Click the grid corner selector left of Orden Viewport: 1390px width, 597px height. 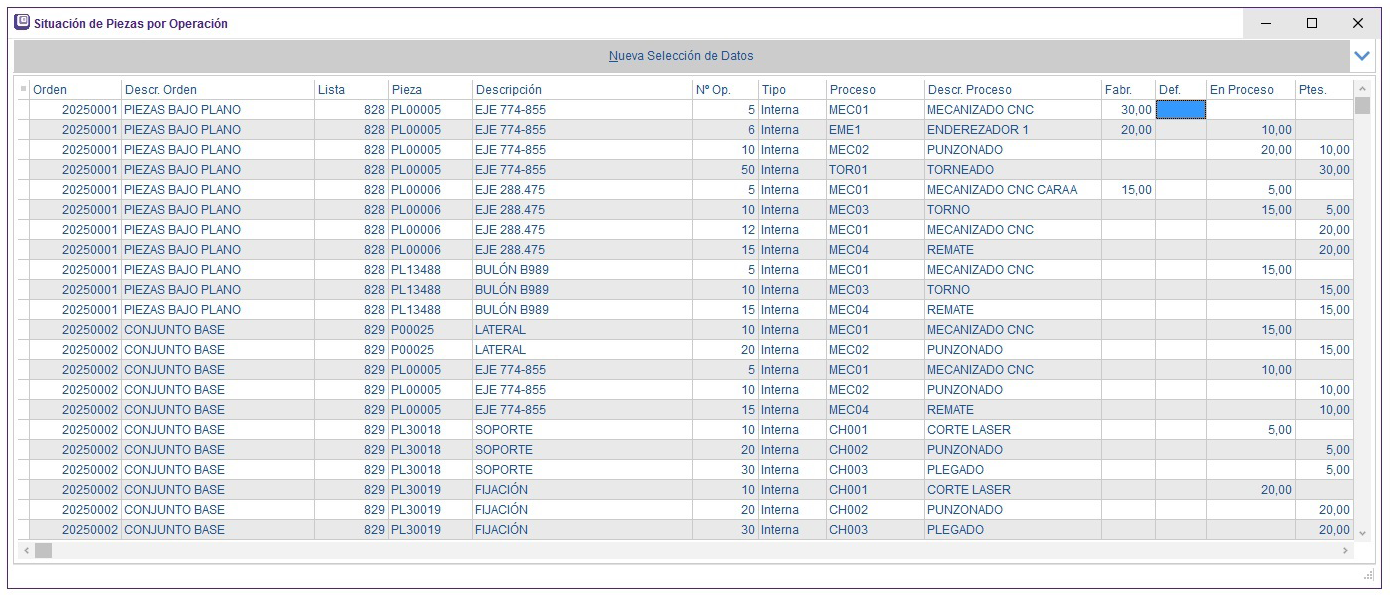click(23, 89)
